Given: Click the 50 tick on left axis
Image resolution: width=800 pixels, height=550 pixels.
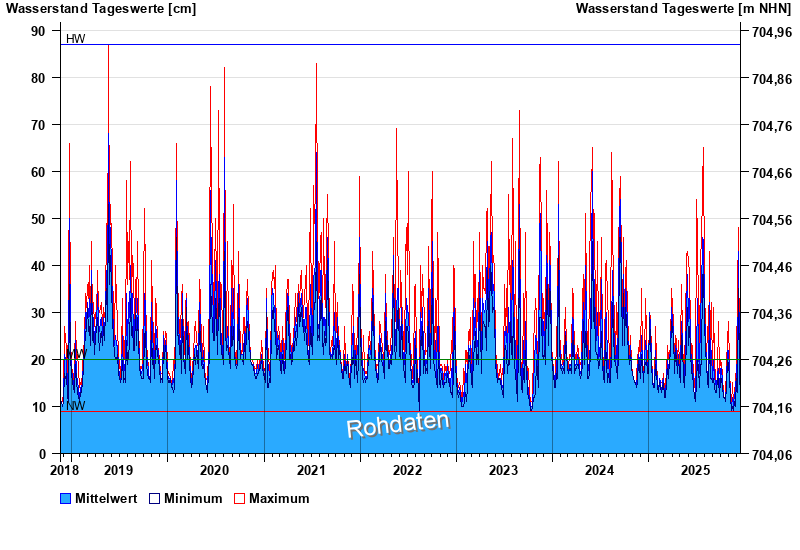Looking at the screenshot, I should click(x=38, y=219).
